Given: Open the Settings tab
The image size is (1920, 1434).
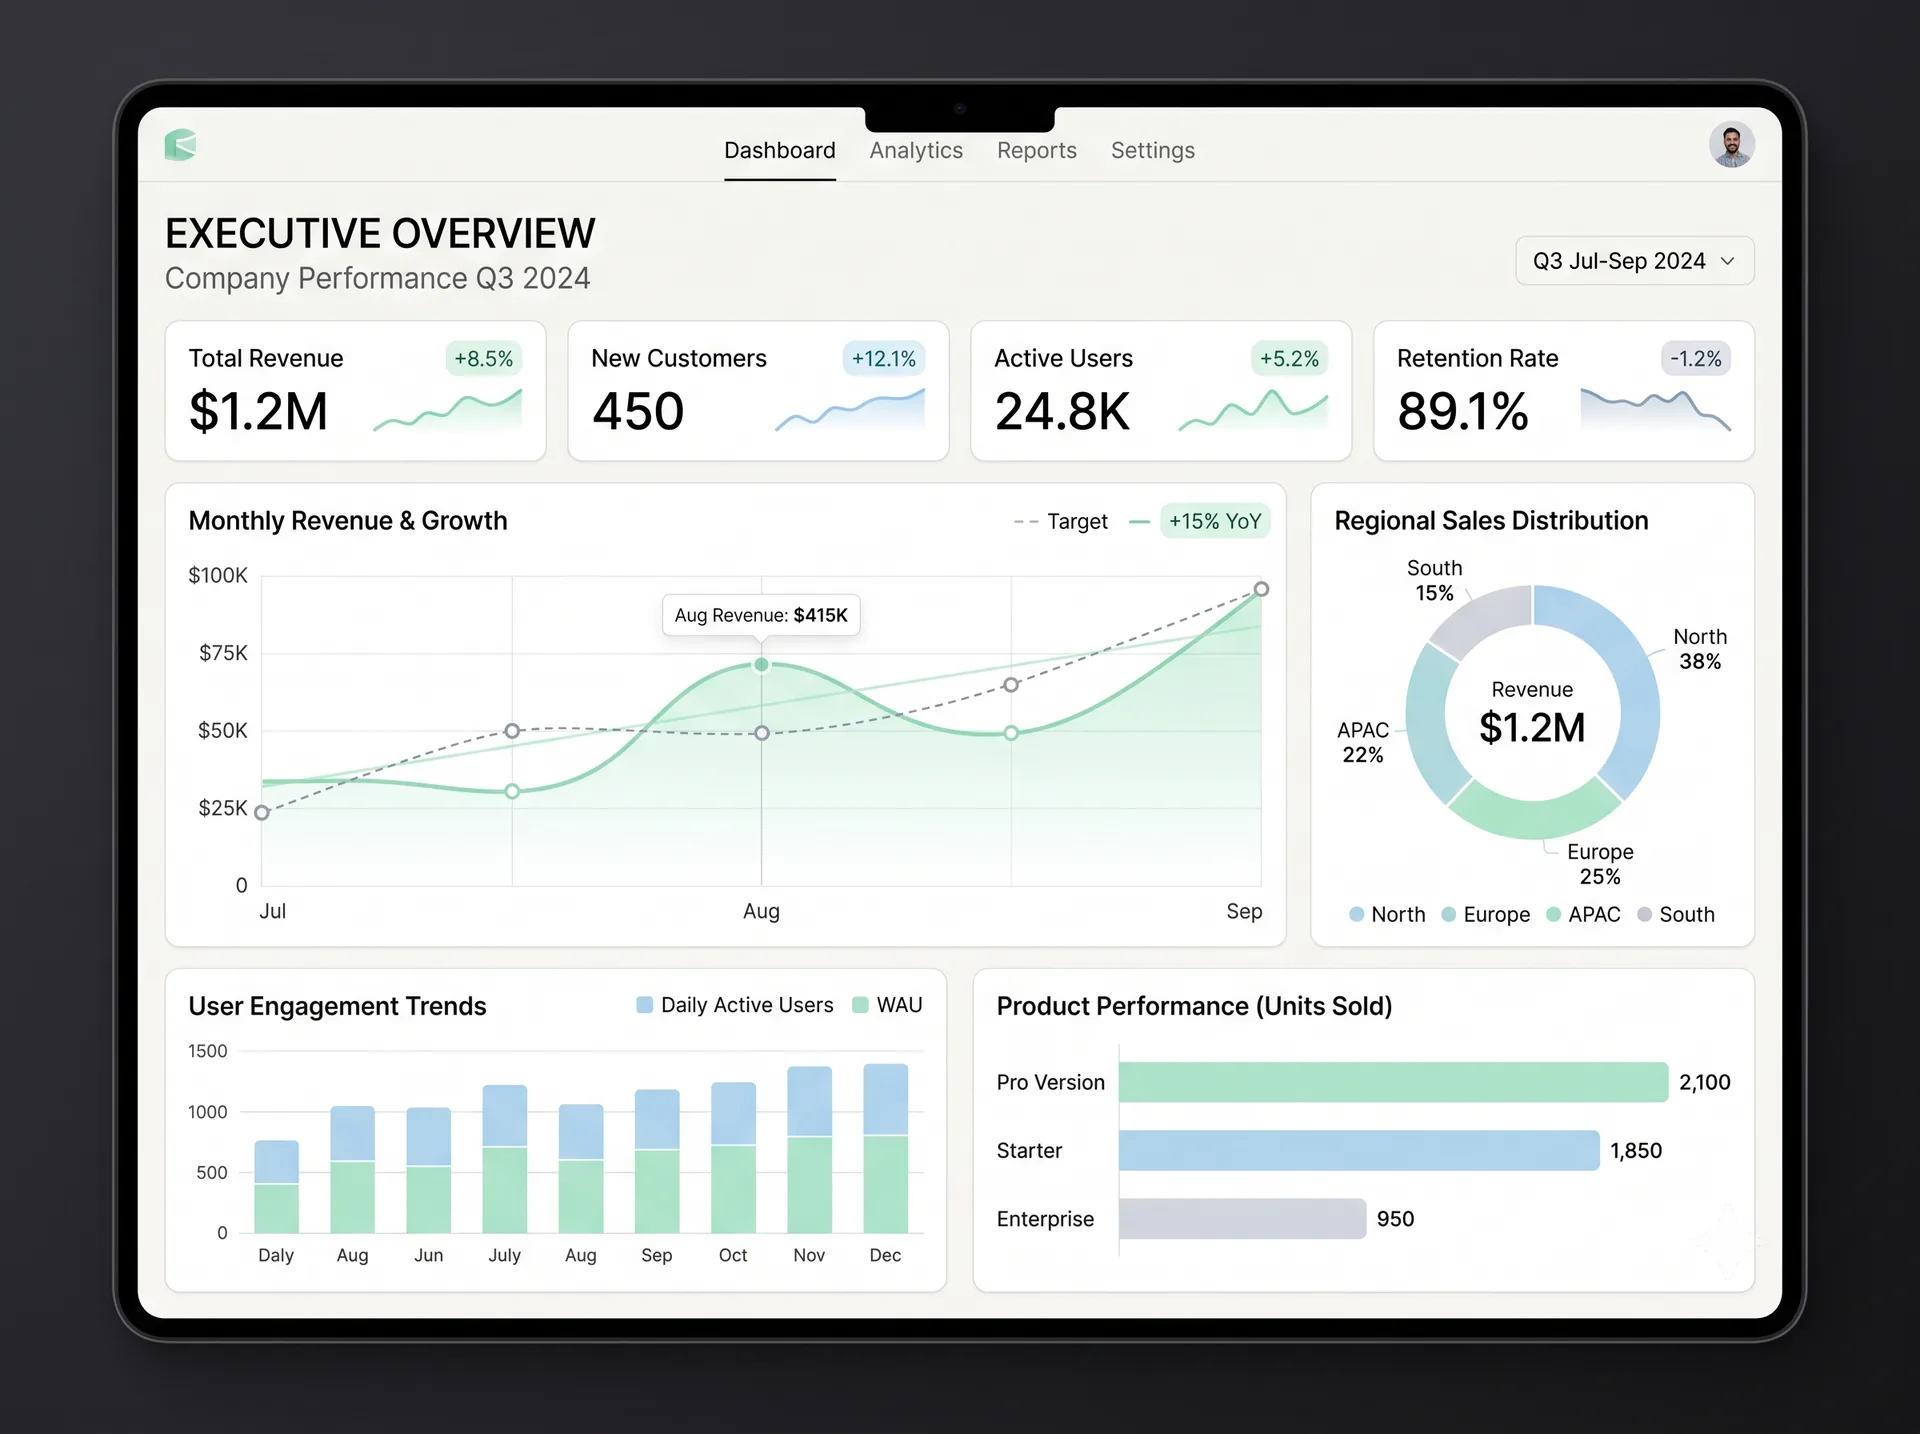Looking at the screenshot, I should coord(1153,150).
